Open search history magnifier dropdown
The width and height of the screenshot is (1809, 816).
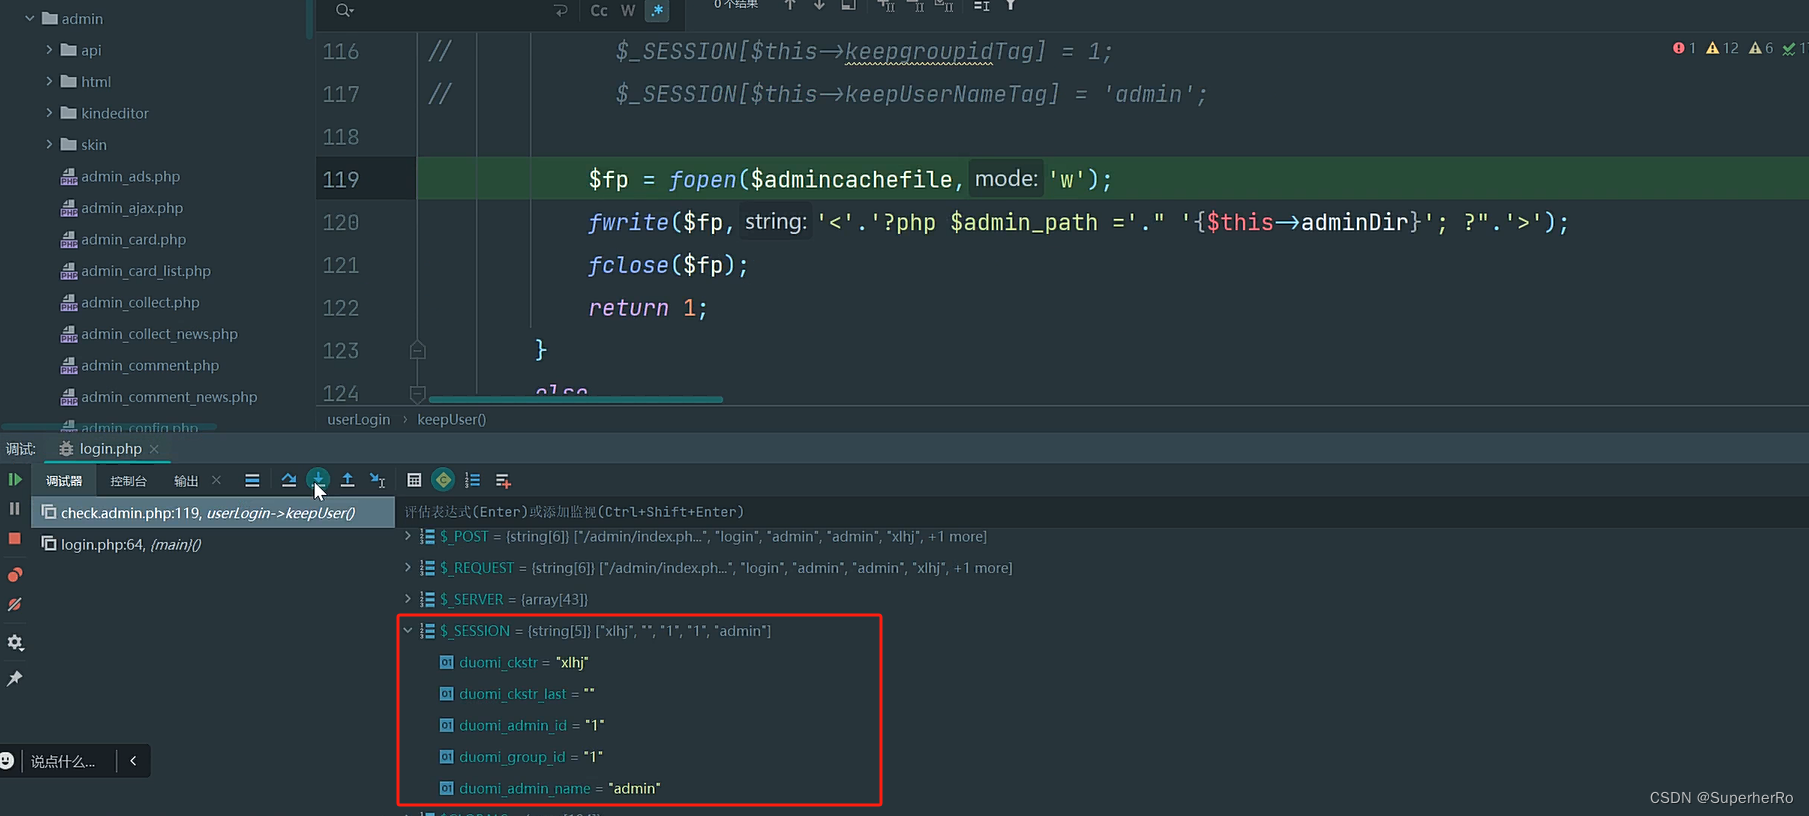coord(344,10)
